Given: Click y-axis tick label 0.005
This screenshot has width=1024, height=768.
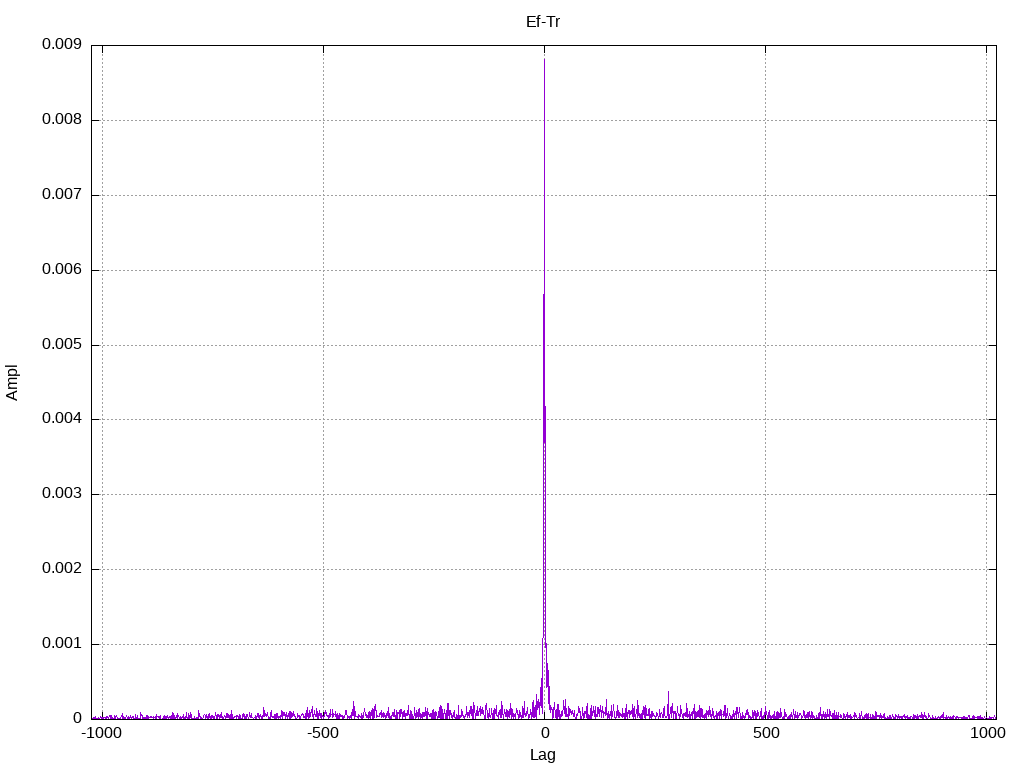Looking at the screenshot, I should (x=62, y=344).
